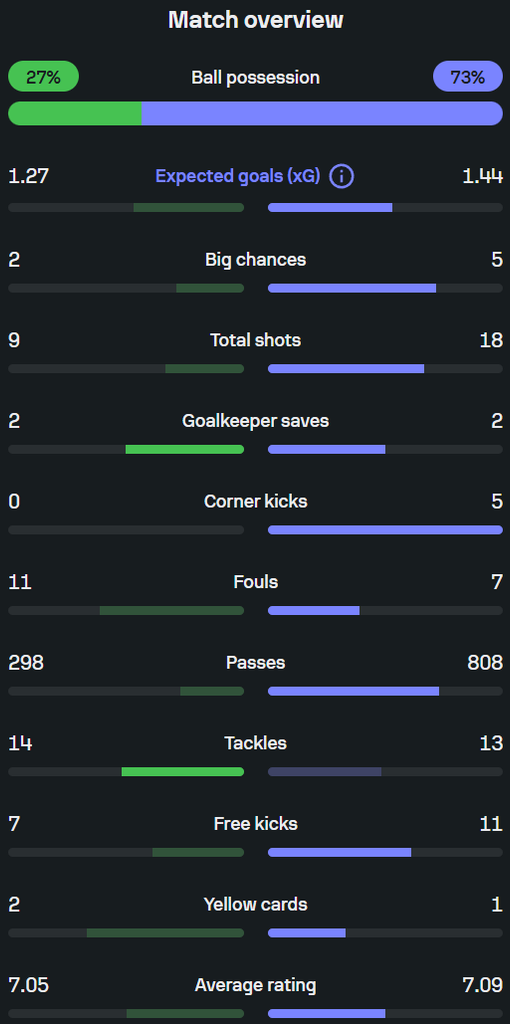The image size is (510, 1024).
Task: Click the Goalkeeper saves green bar
Action: (185, 449)
